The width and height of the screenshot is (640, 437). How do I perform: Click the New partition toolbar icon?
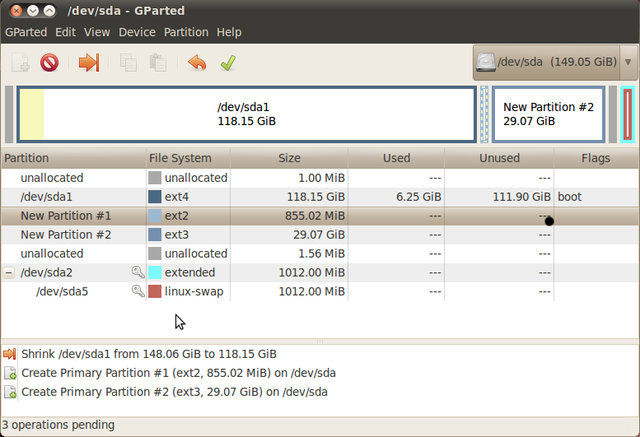tap(20, 63)
